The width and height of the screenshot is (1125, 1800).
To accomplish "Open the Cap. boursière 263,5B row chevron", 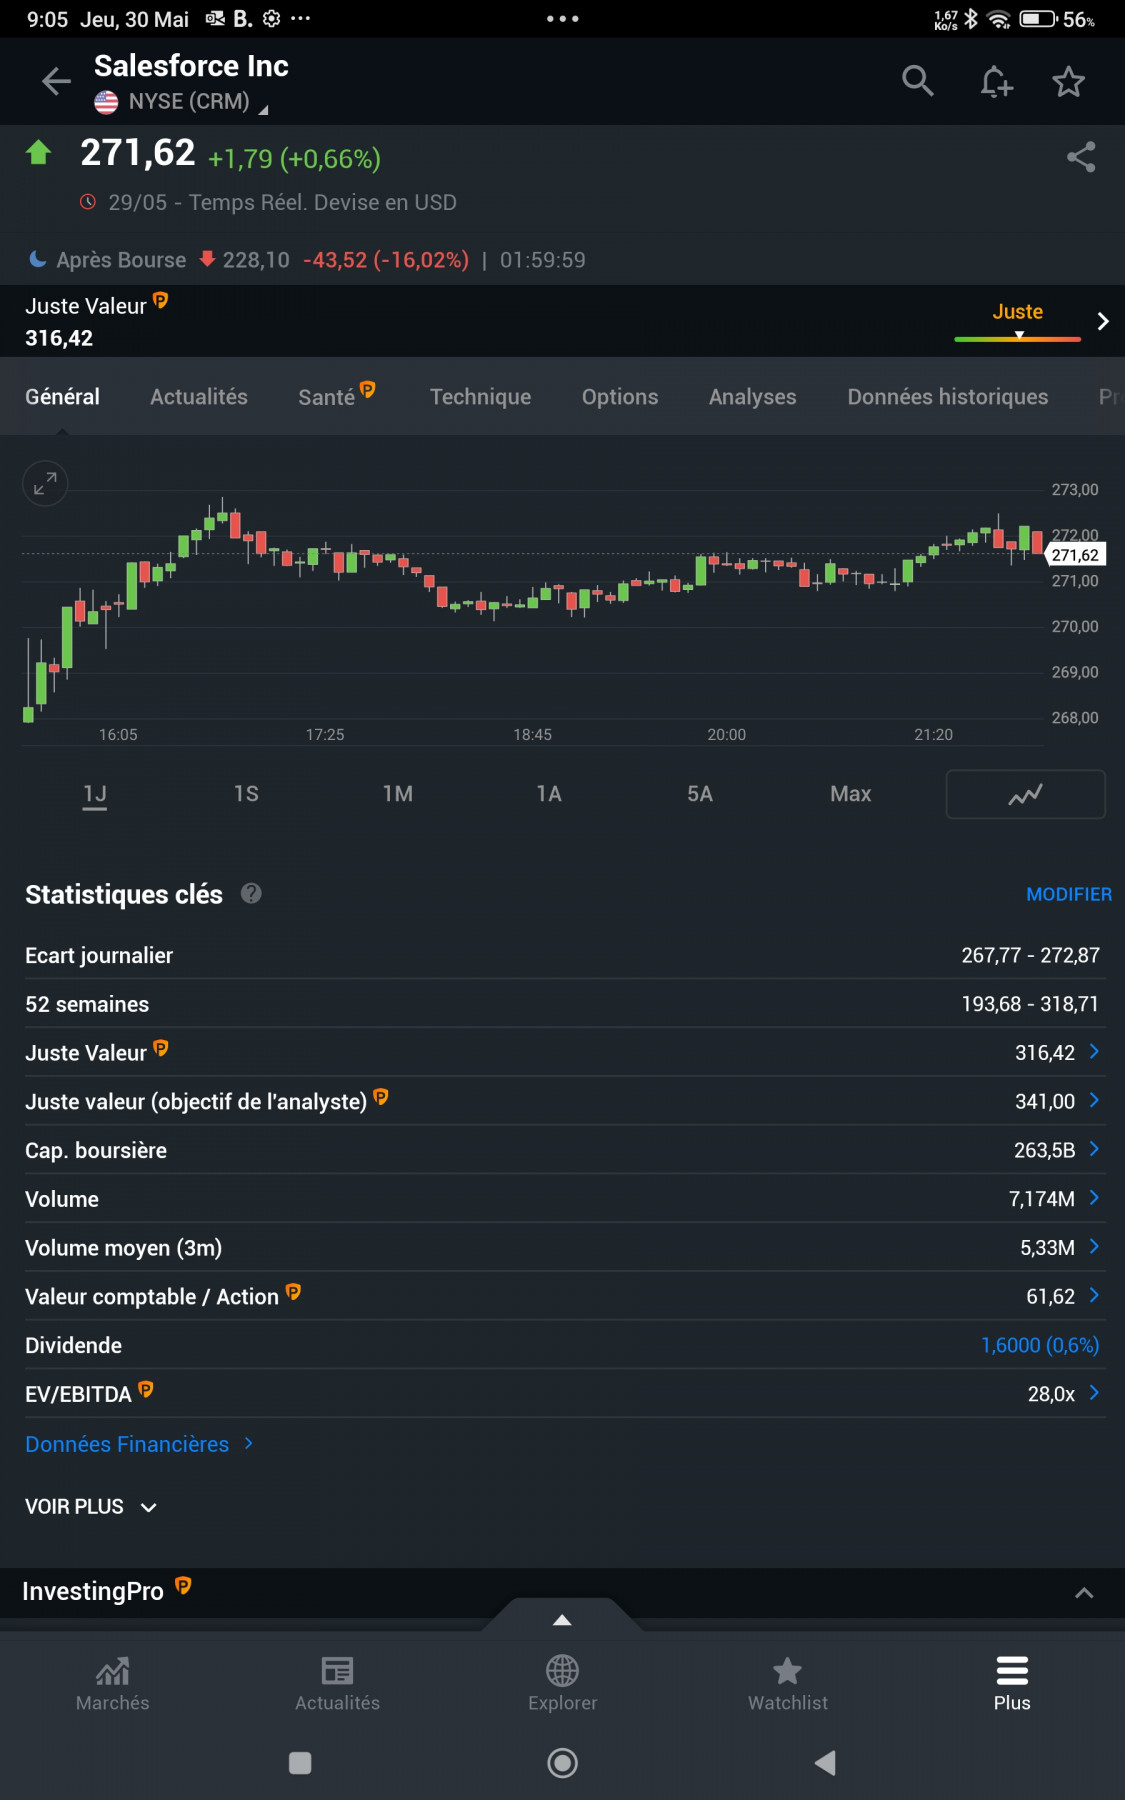I will [x=1094, y=1149].
